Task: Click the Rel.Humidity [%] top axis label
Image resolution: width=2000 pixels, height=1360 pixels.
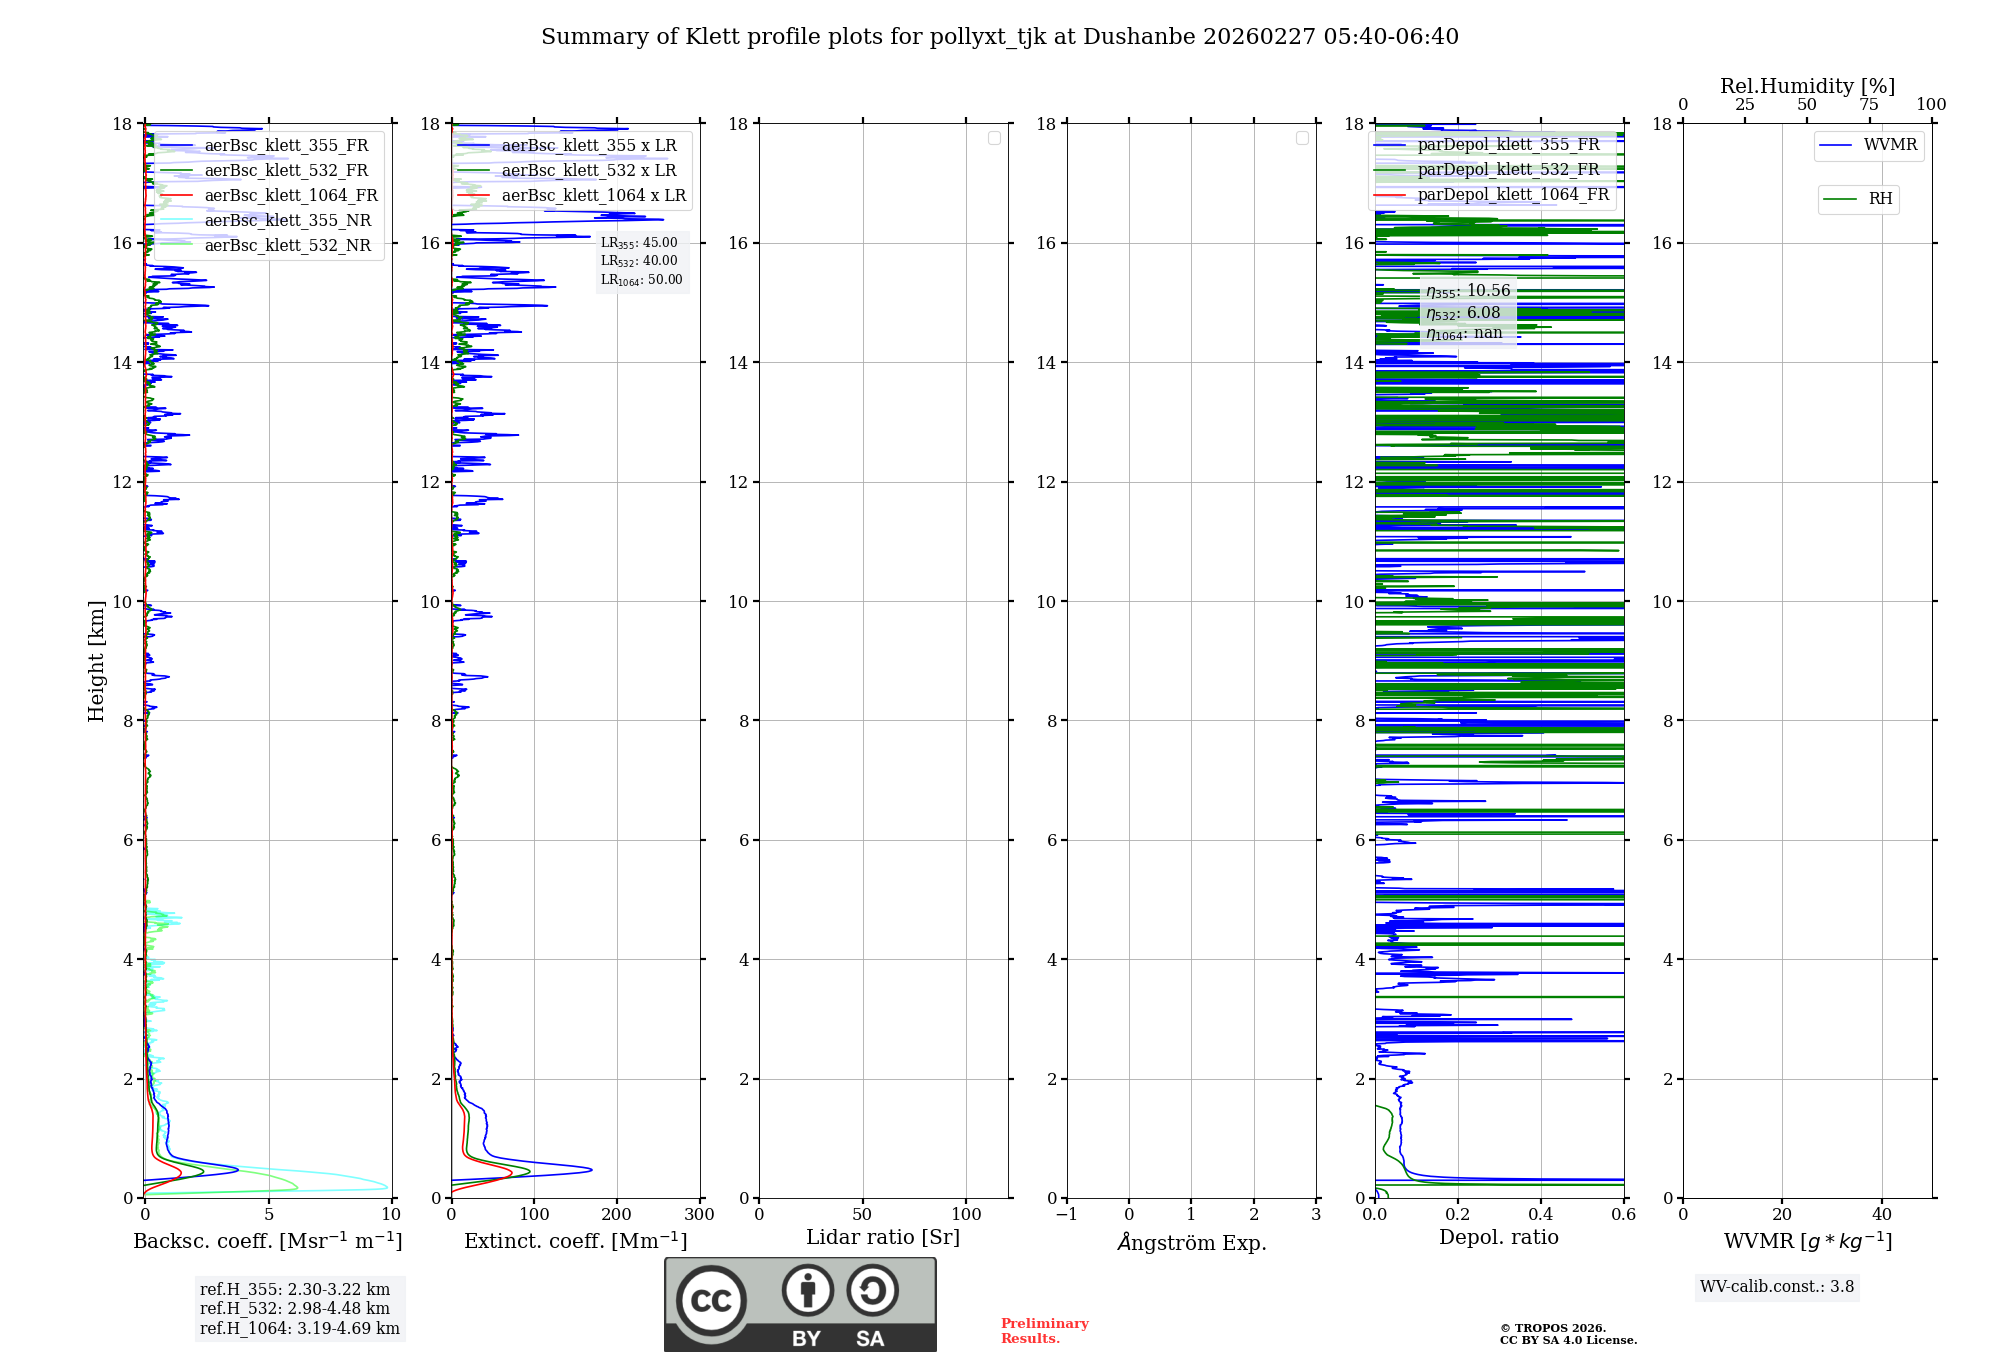Action: click(1807, 86)
